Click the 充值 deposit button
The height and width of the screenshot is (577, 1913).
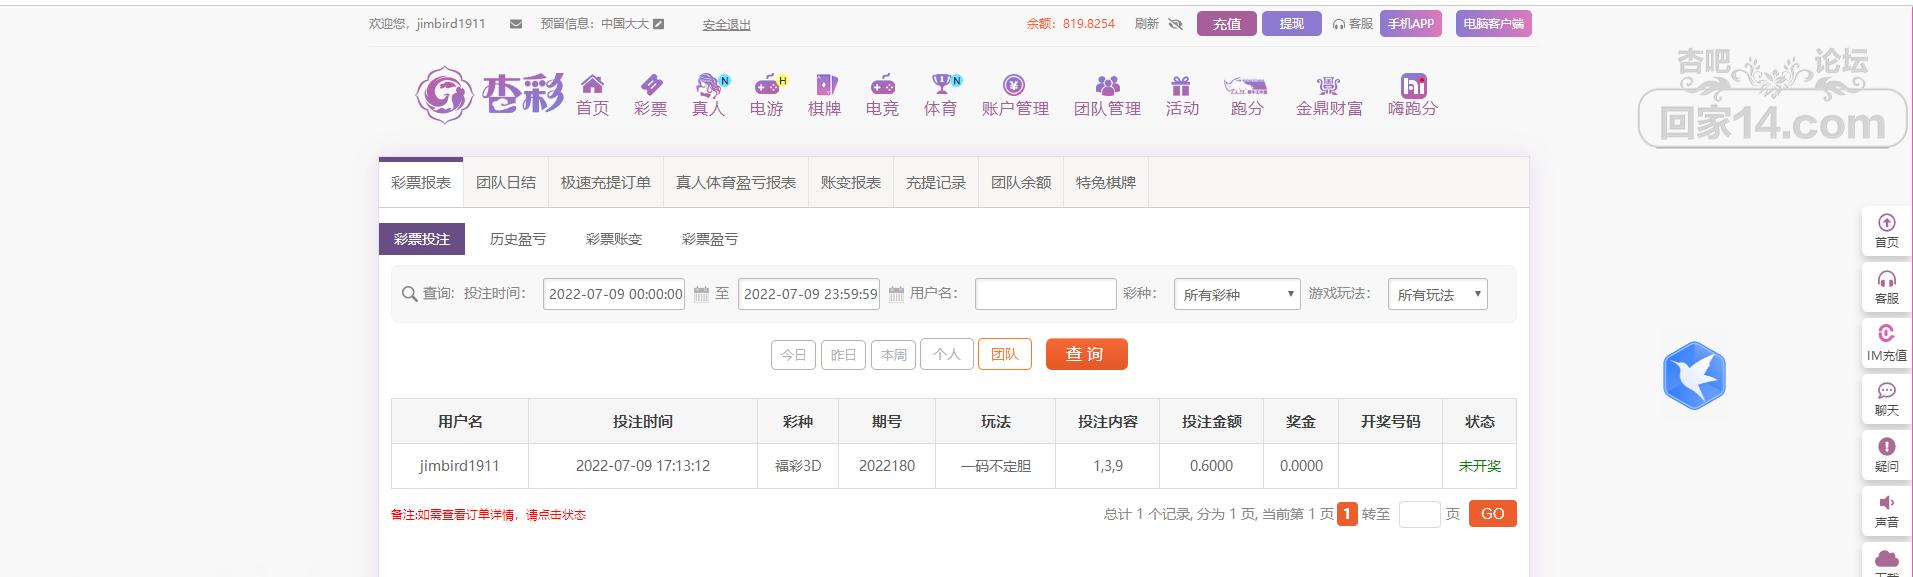[x=1226, y=24]
